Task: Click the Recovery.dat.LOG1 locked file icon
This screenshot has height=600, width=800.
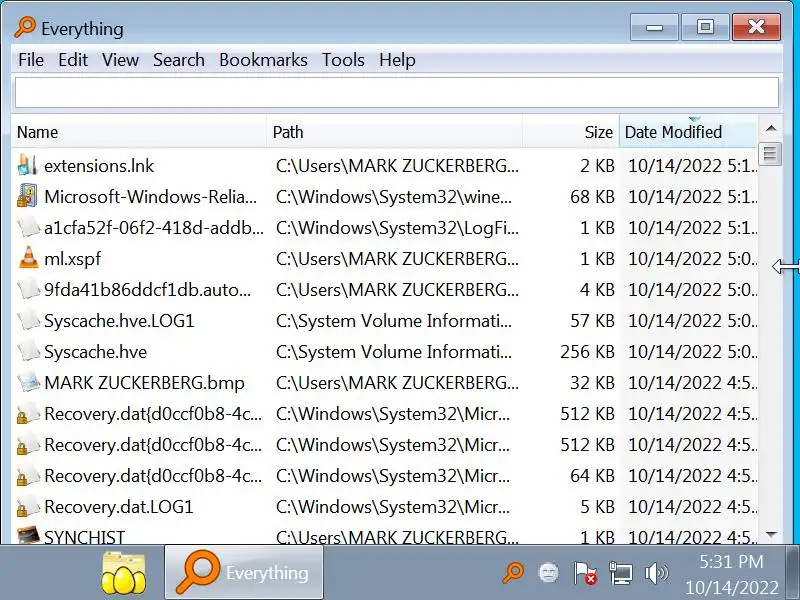Action: (28, 507)
